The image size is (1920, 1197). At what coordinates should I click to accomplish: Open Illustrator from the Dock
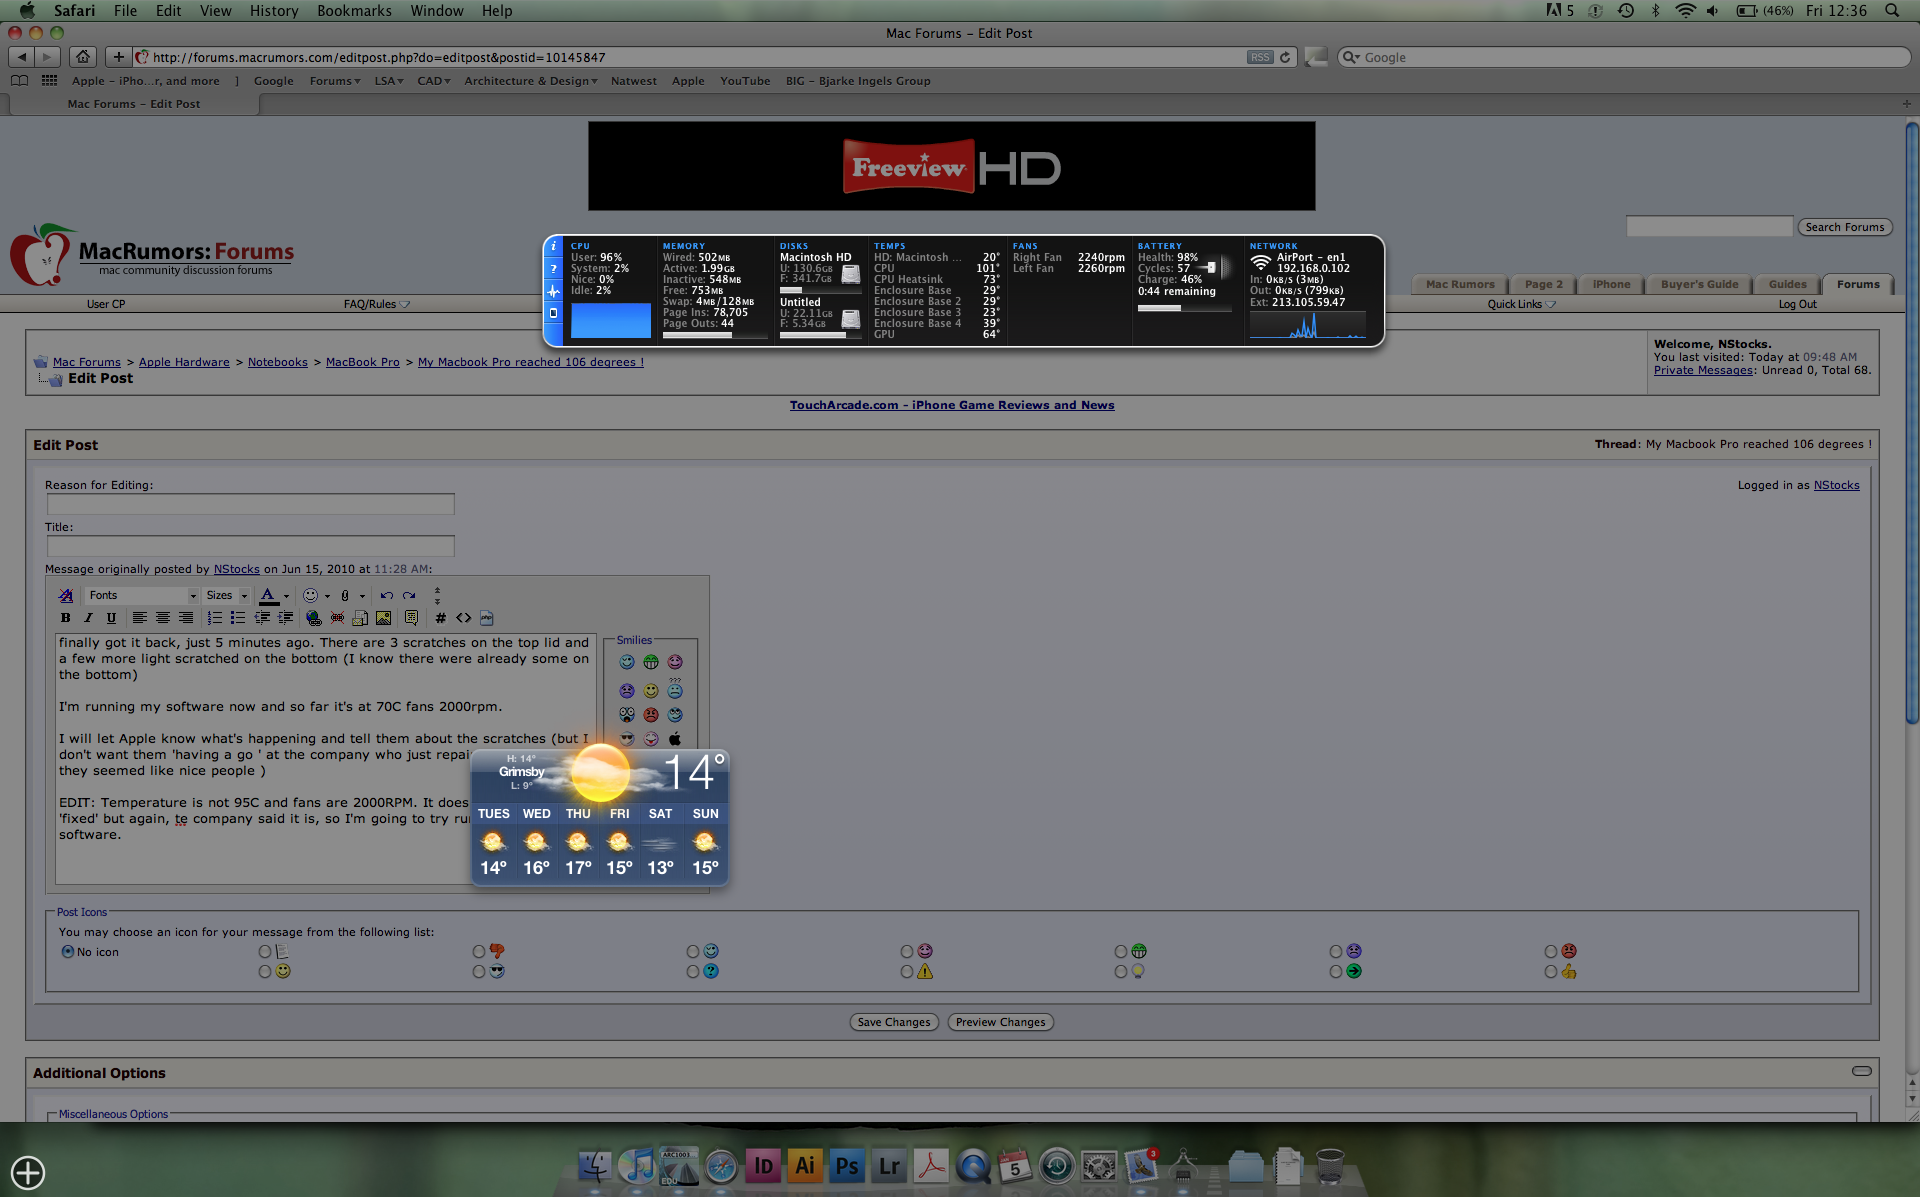[x=805, y=1166]
